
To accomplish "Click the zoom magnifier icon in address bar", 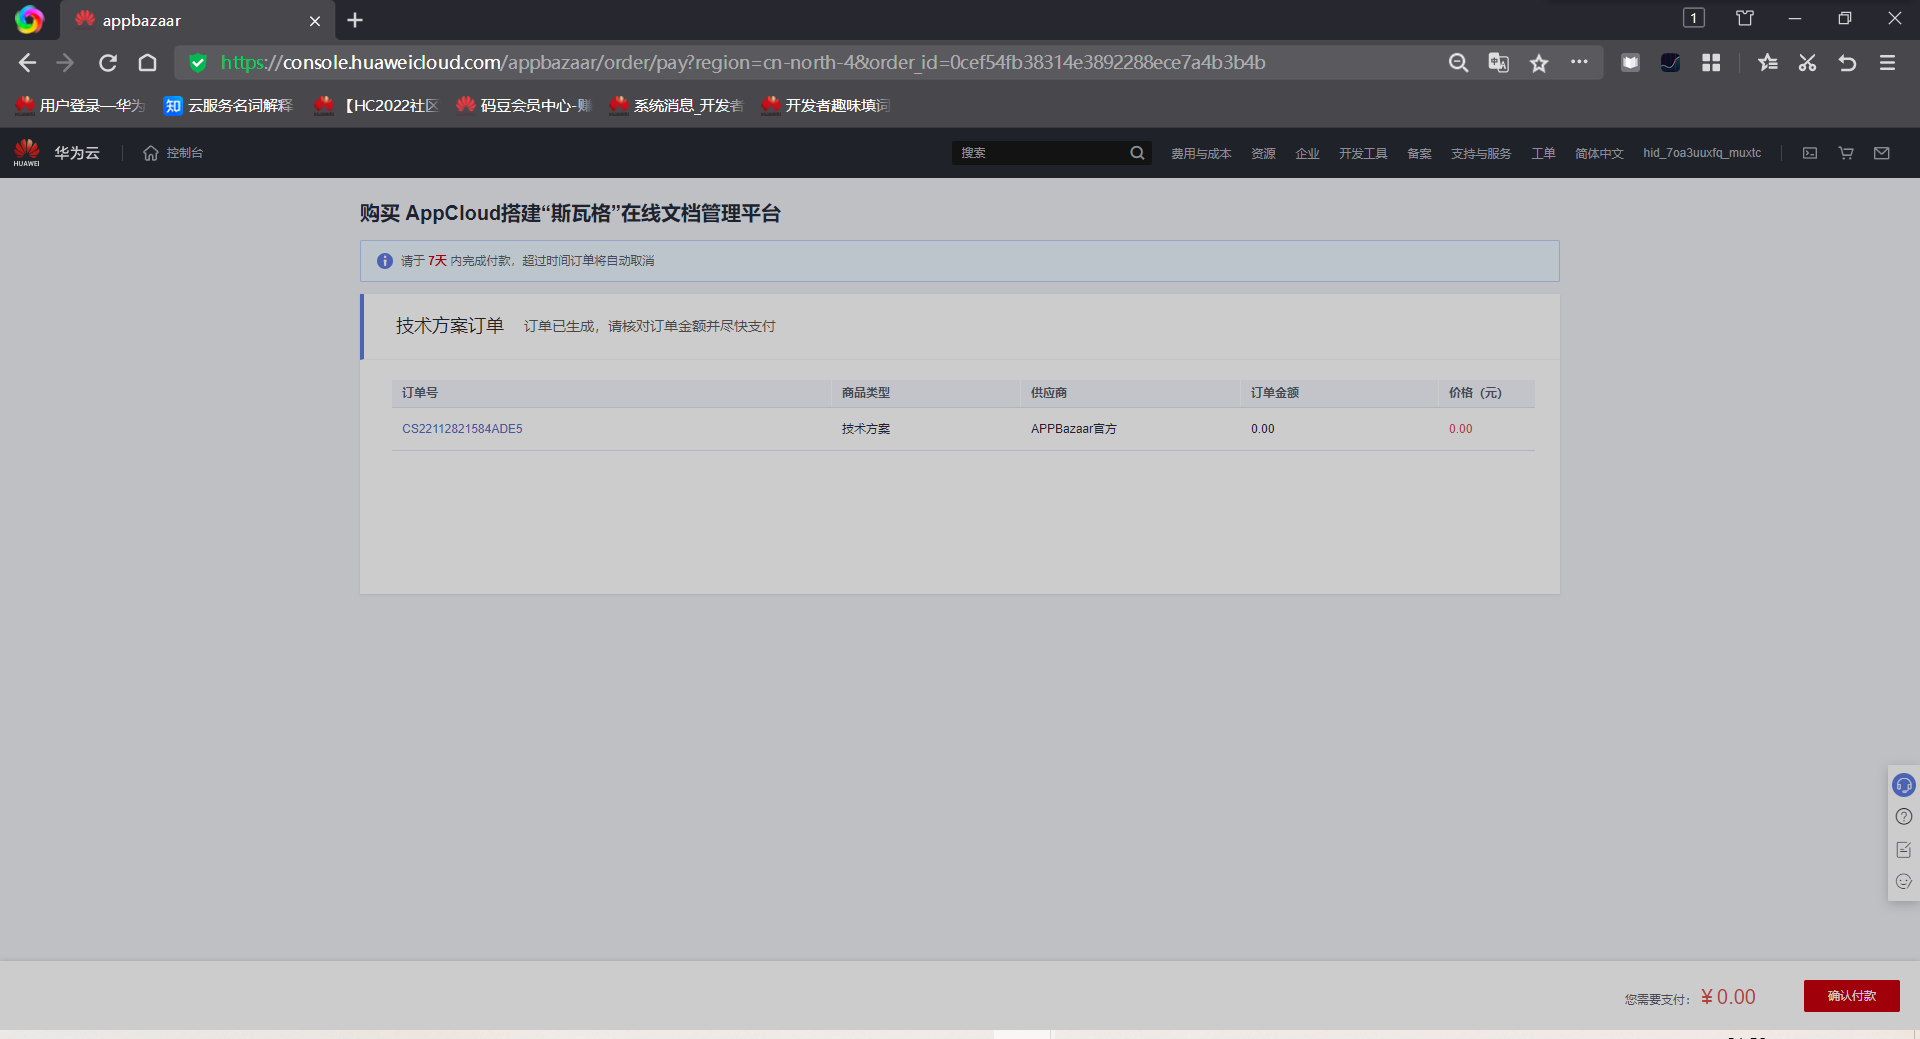I will pos(1458,63).
